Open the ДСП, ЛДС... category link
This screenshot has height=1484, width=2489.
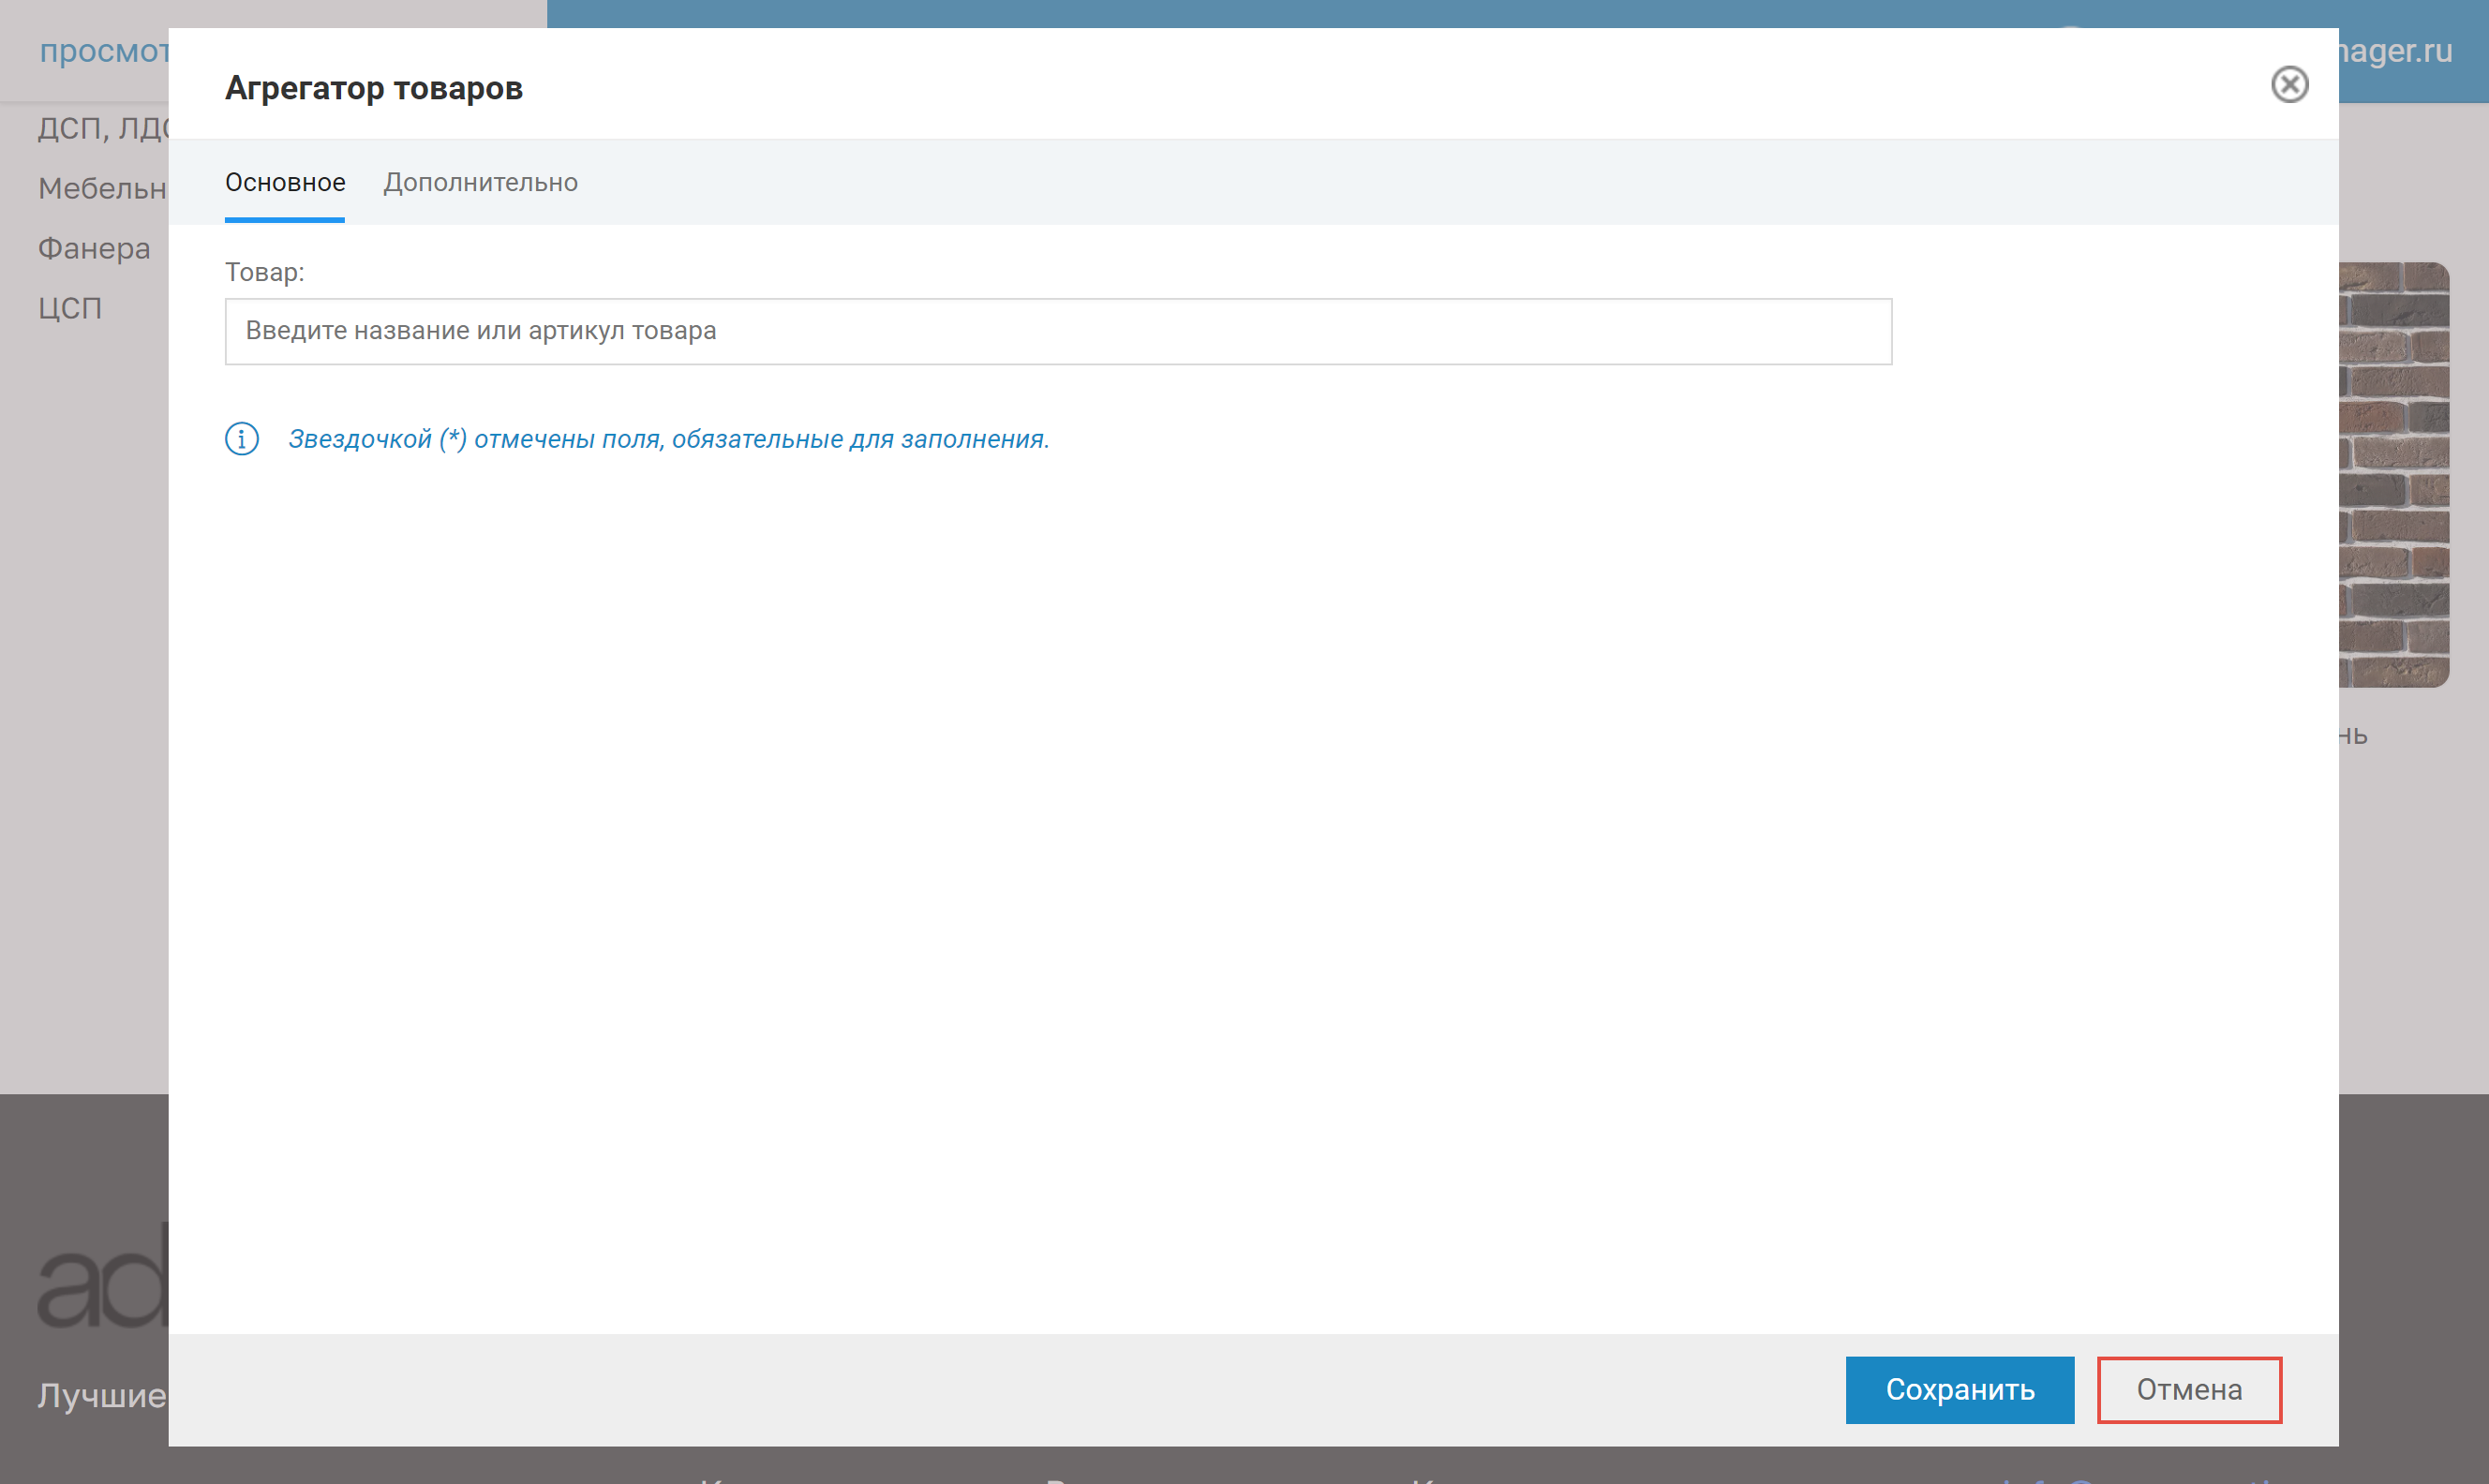104,128
